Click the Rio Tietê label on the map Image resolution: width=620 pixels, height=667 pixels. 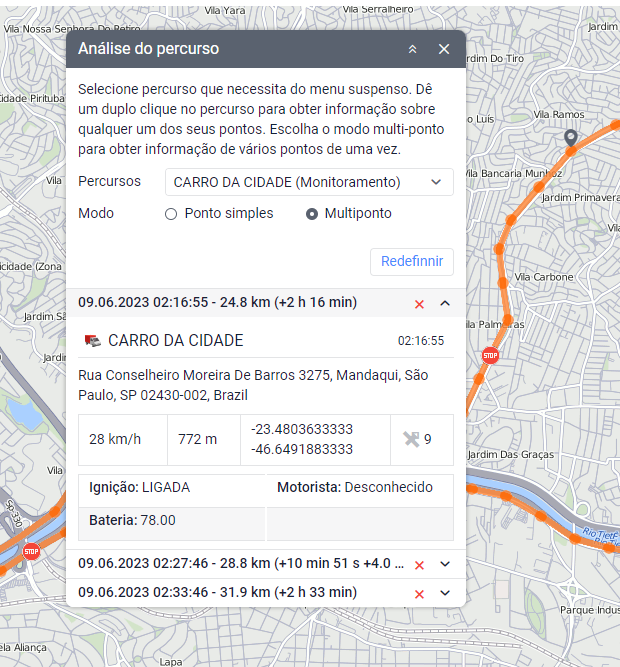tap(600, 535)
